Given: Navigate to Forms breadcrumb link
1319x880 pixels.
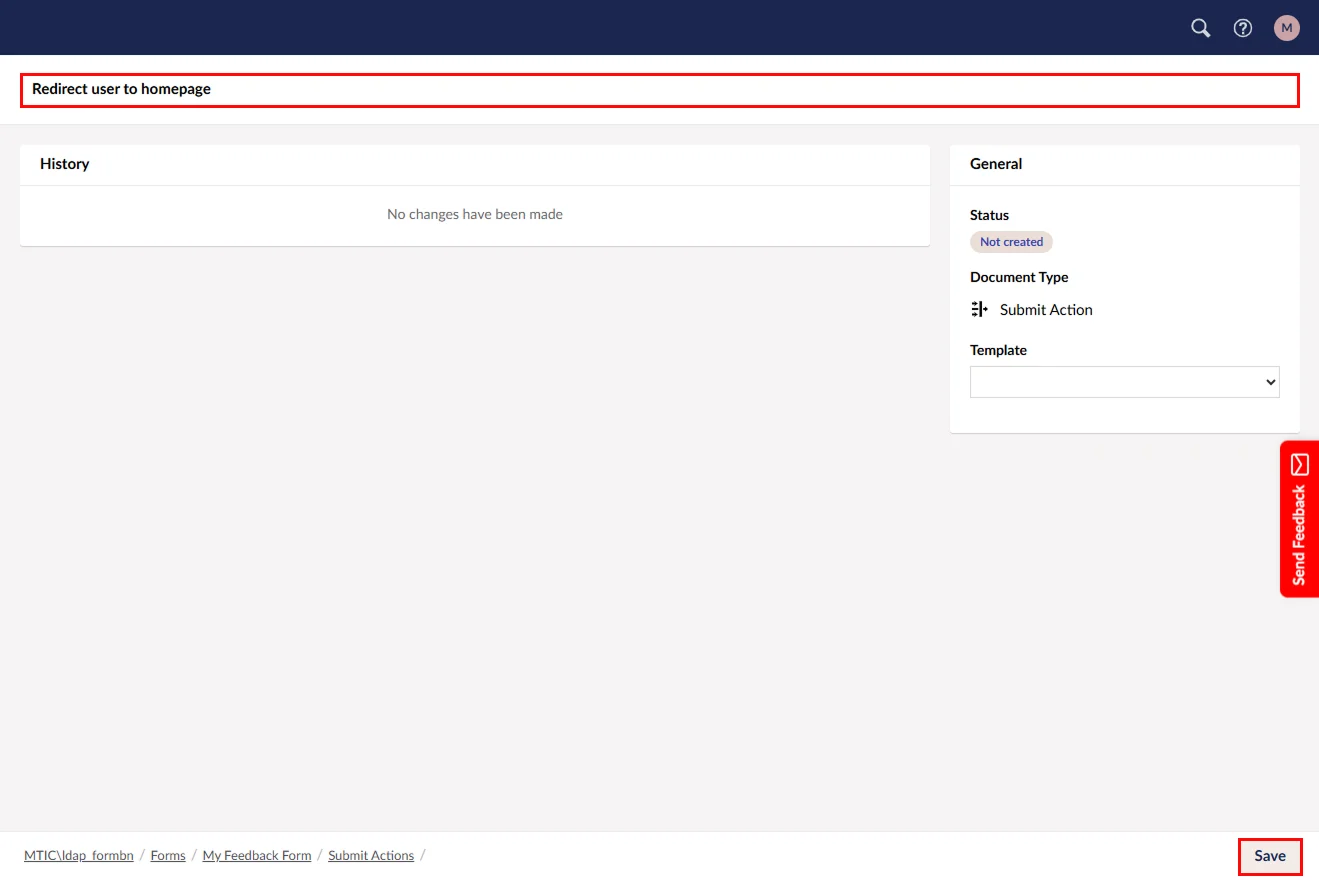Looking at the screenshot, I should pyautogui.click(x=168, y=856).
